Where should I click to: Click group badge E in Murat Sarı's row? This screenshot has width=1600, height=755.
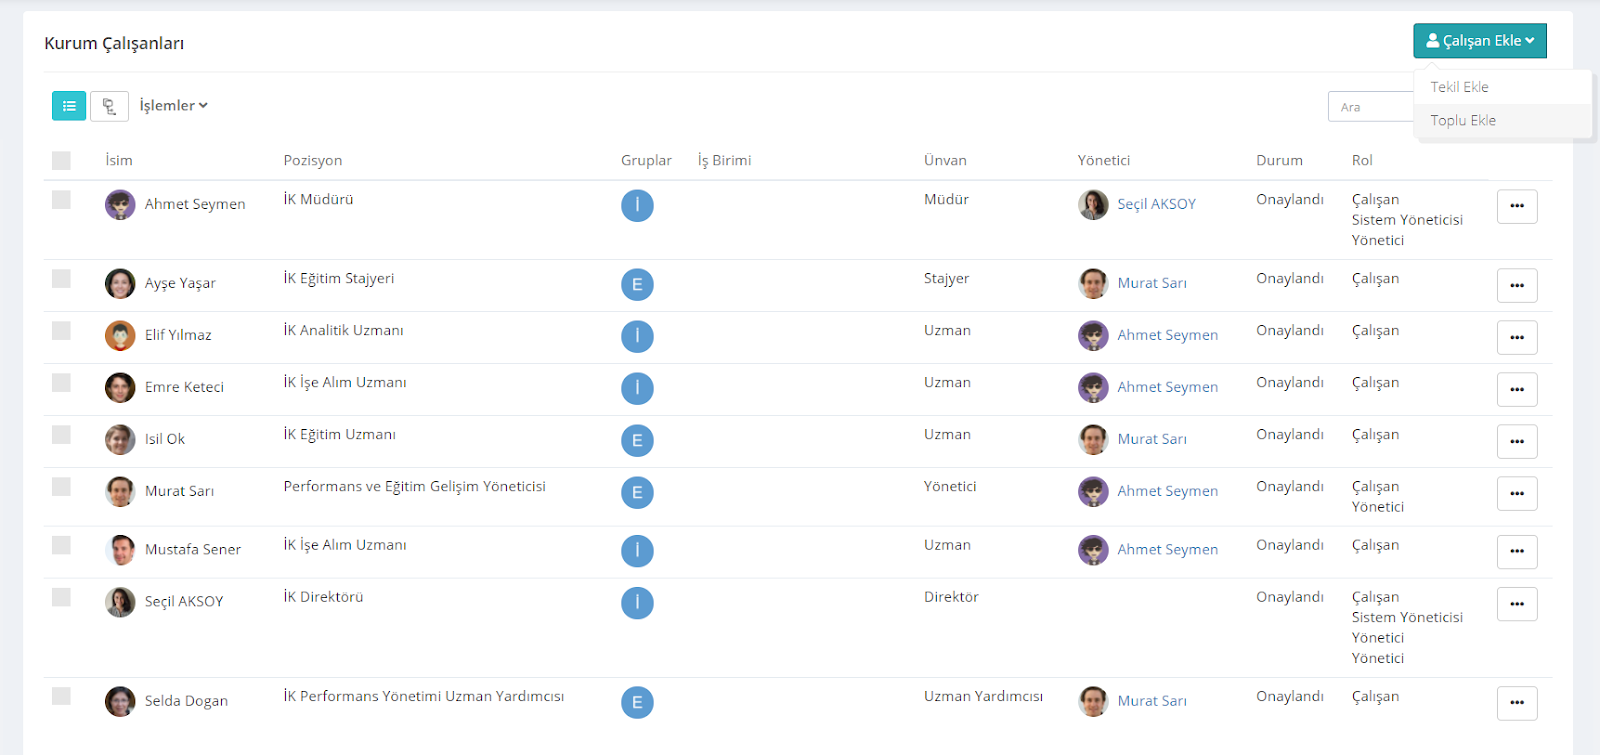click(637, 493)
